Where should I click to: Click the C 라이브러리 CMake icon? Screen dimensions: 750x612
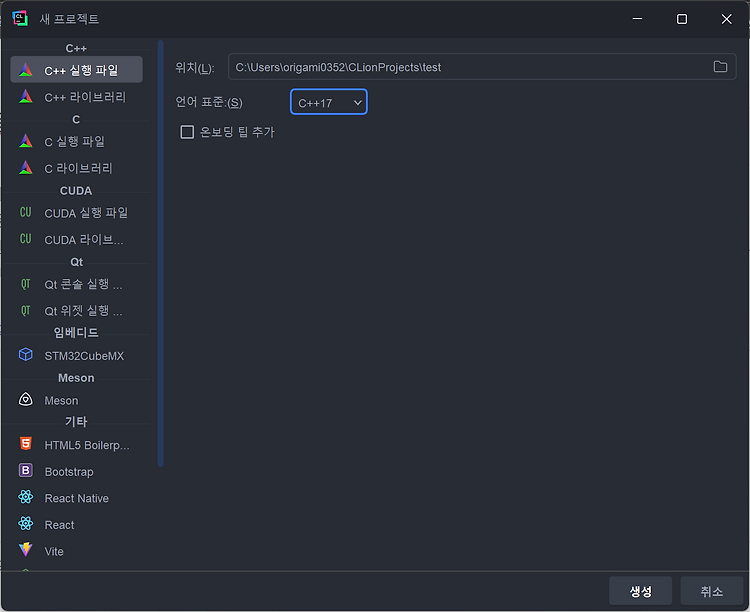click(x=26, y=168)
